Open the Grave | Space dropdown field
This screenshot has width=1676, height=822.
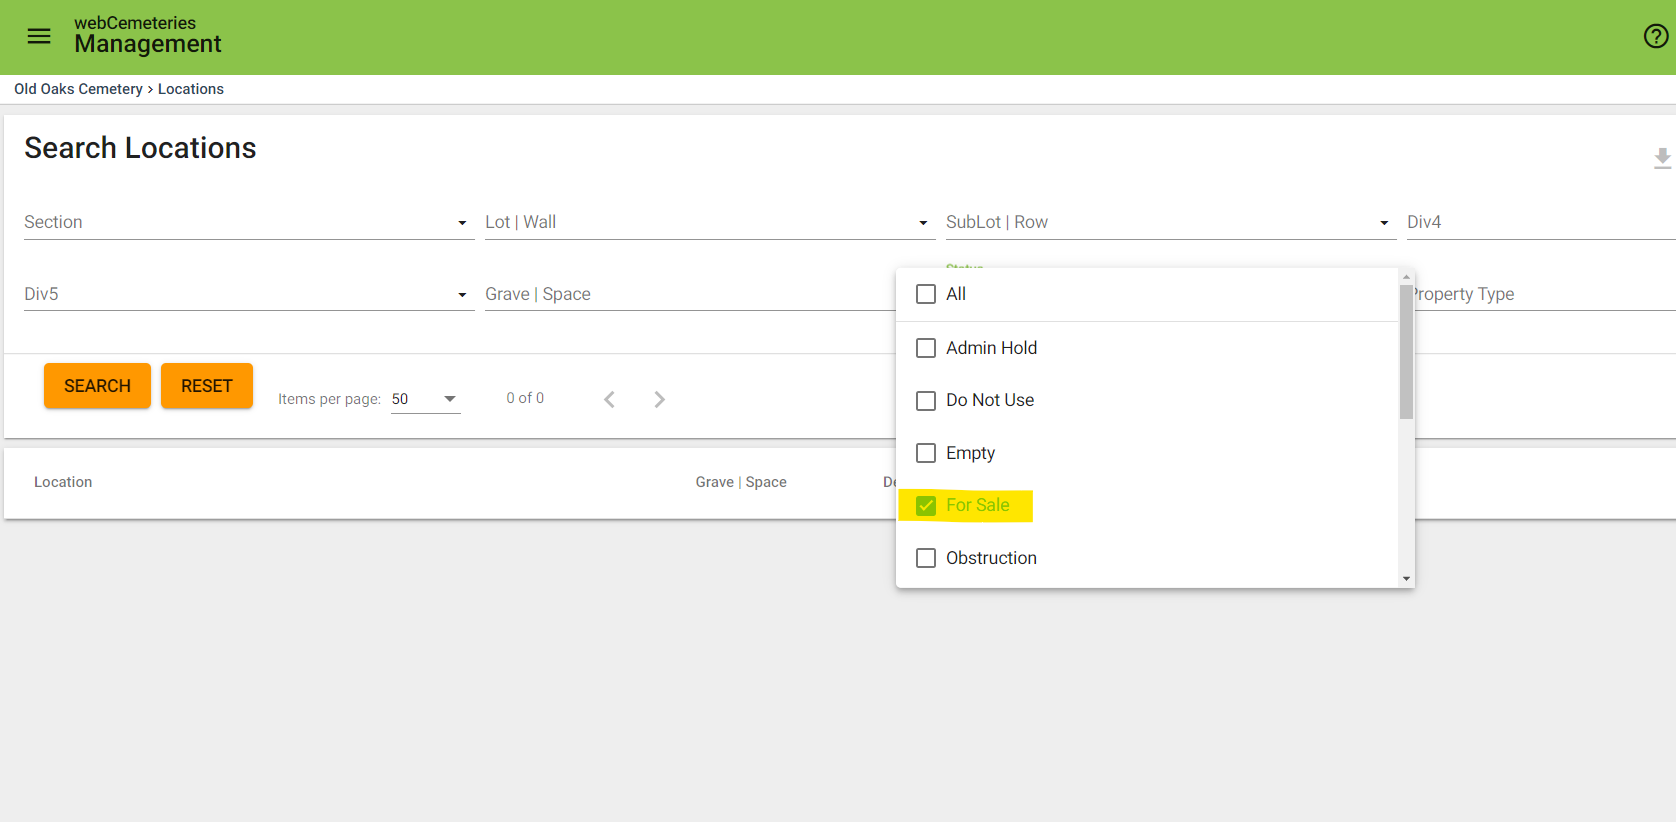pyautogui.click(x=690, y=295)
